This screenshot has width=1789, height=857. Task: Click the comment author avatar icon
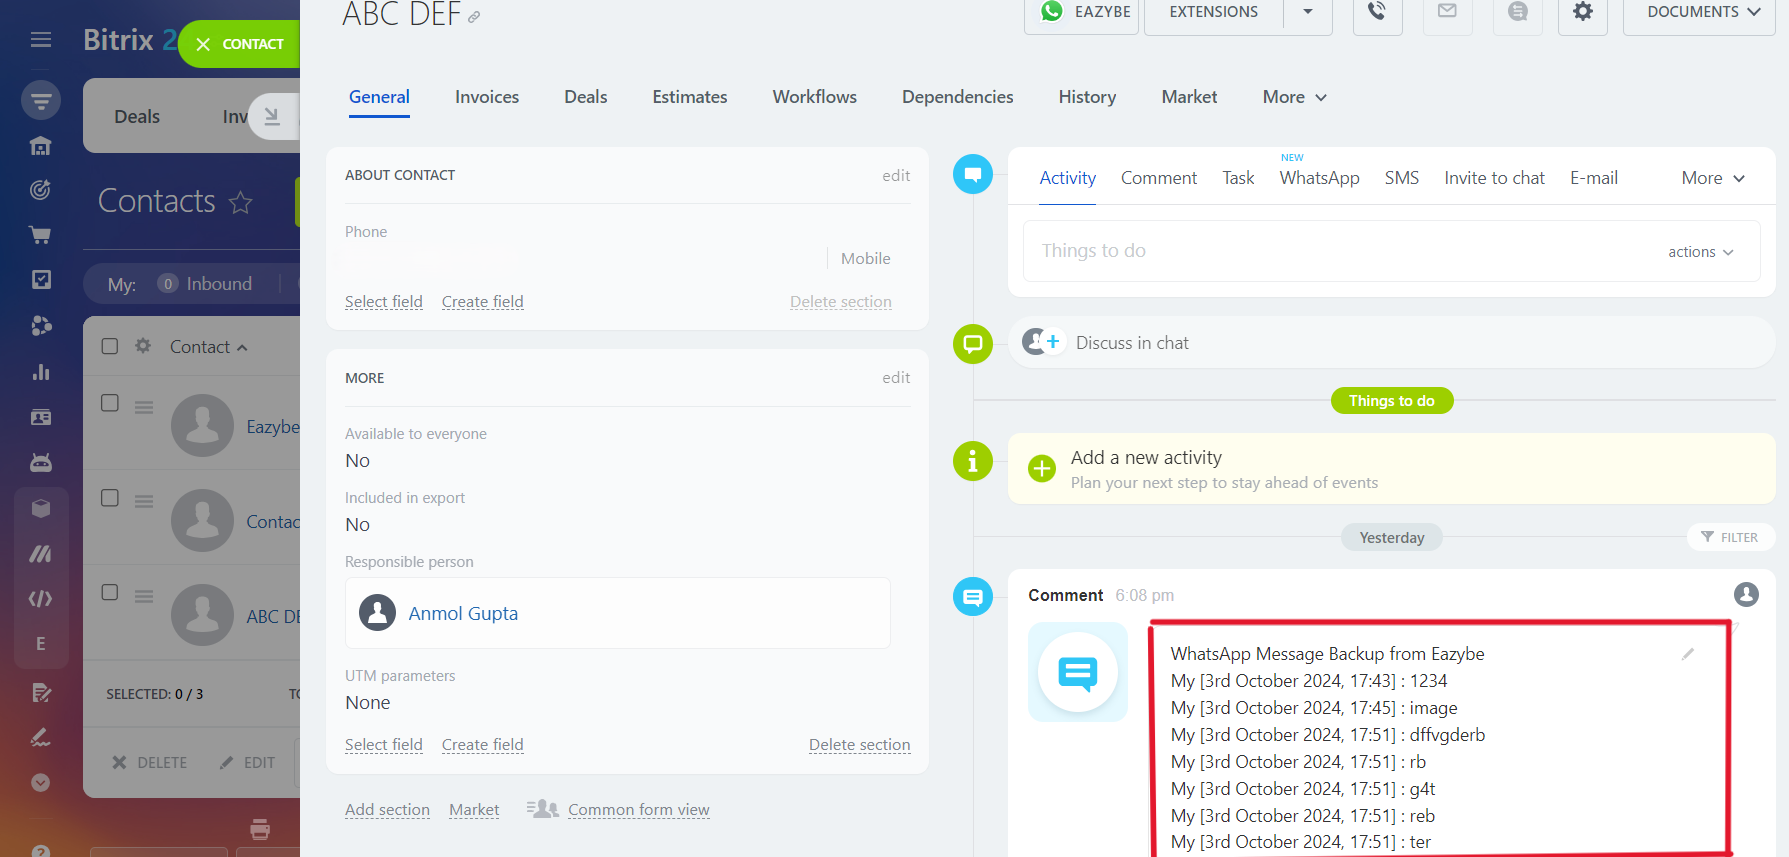[1746, 595]
